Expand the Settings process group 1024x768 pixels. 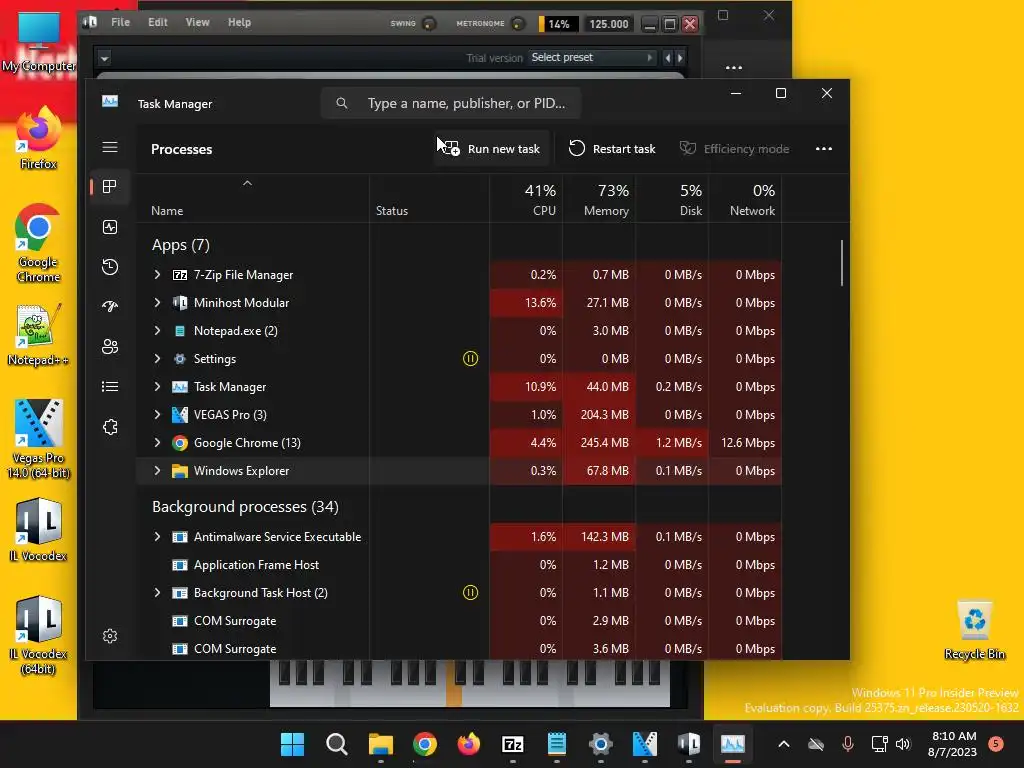pyautogui.click(x=157, y=359)
